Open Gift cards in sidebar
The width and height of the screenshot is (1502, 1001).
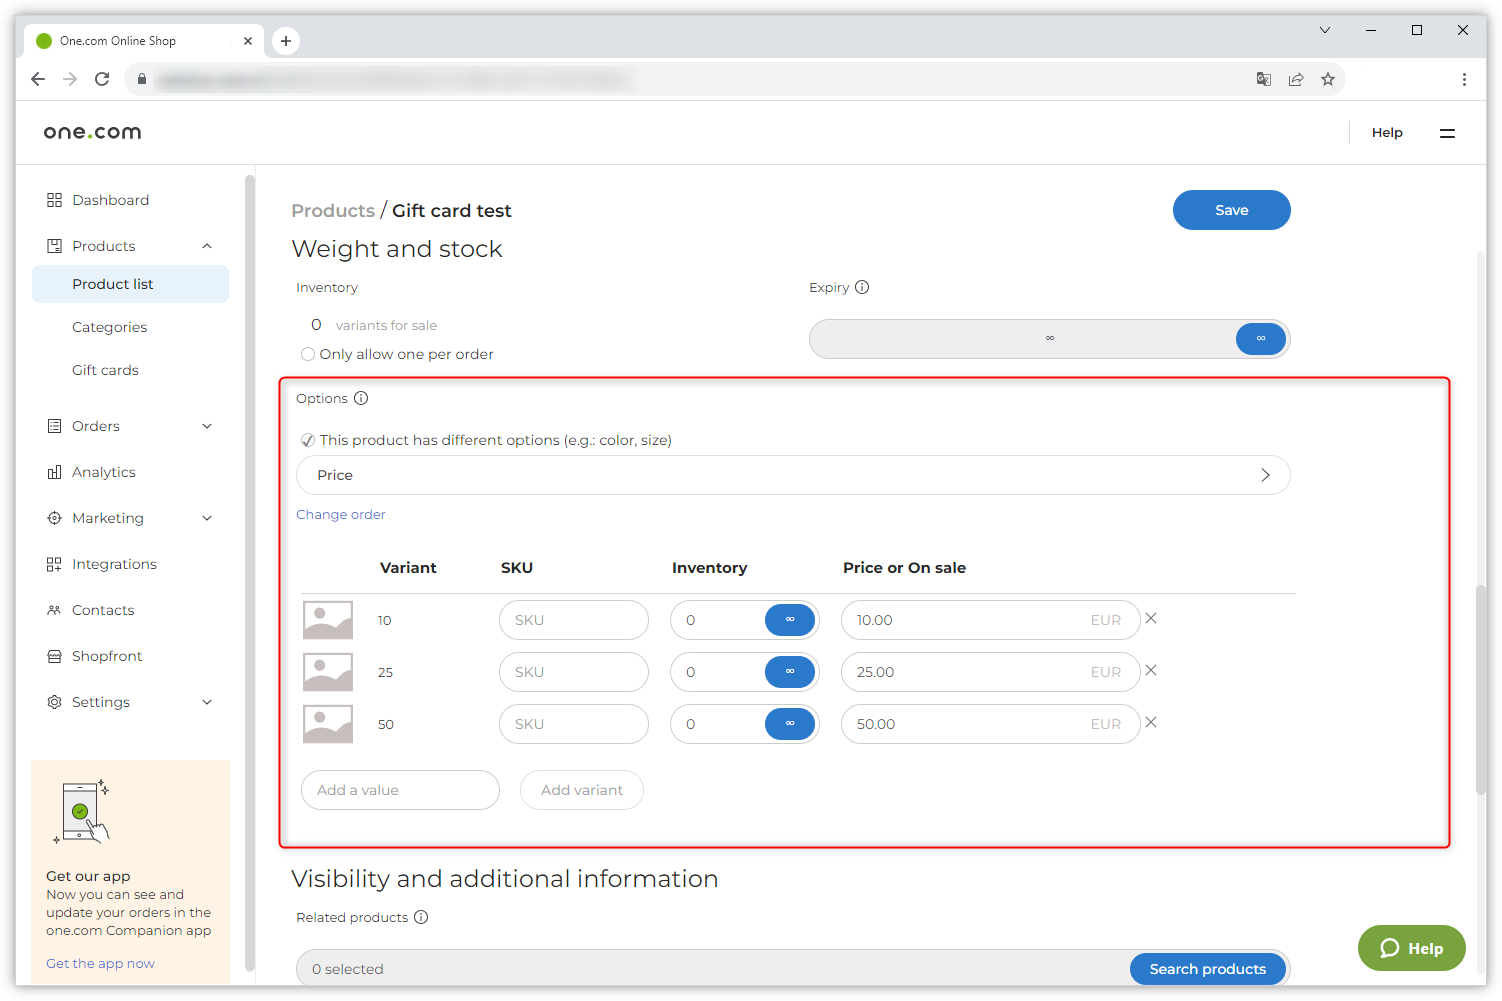tap(105, 370)
